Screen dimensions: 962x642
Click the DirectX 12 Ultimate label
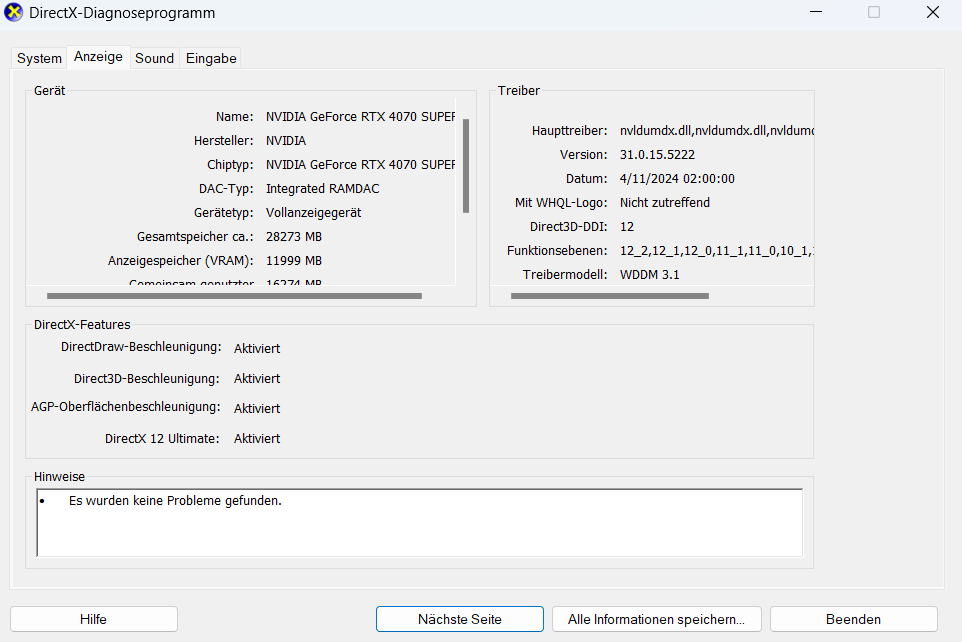(x=162, y=439)
